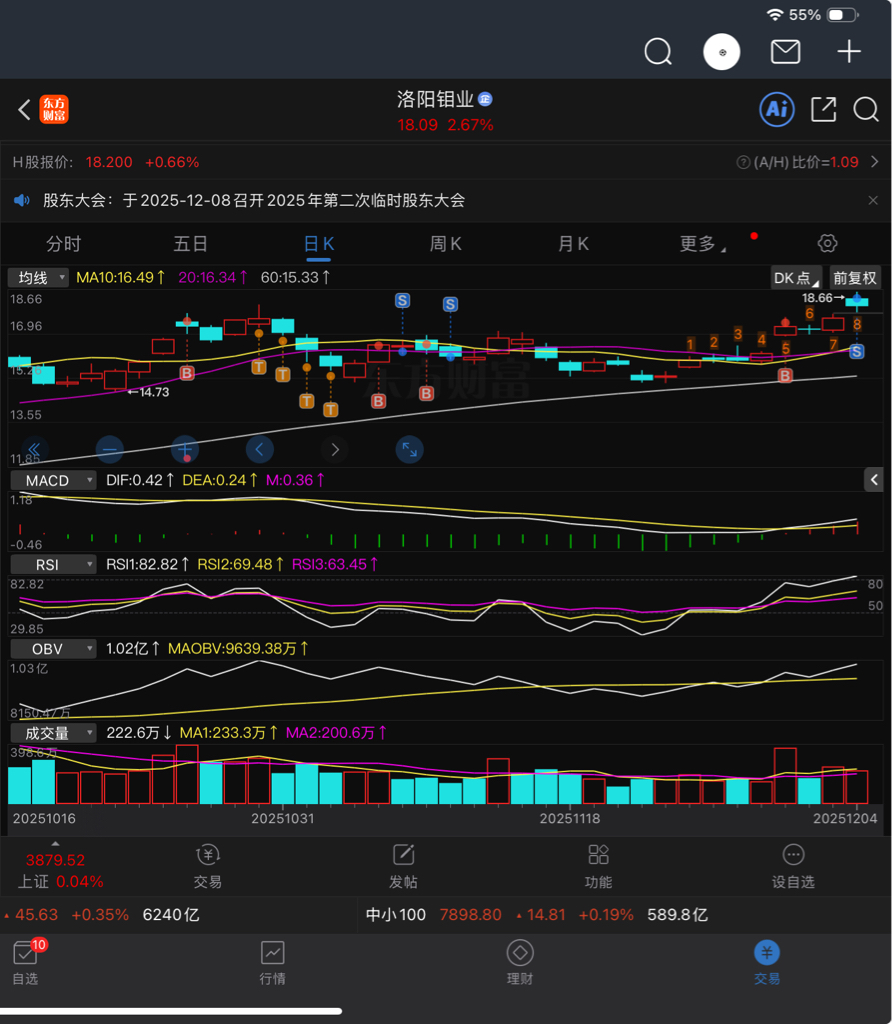The height and width of the screenshot is (1024, 892).
Task: Tap the 中小100 index ticker
Action: [537, 915]
